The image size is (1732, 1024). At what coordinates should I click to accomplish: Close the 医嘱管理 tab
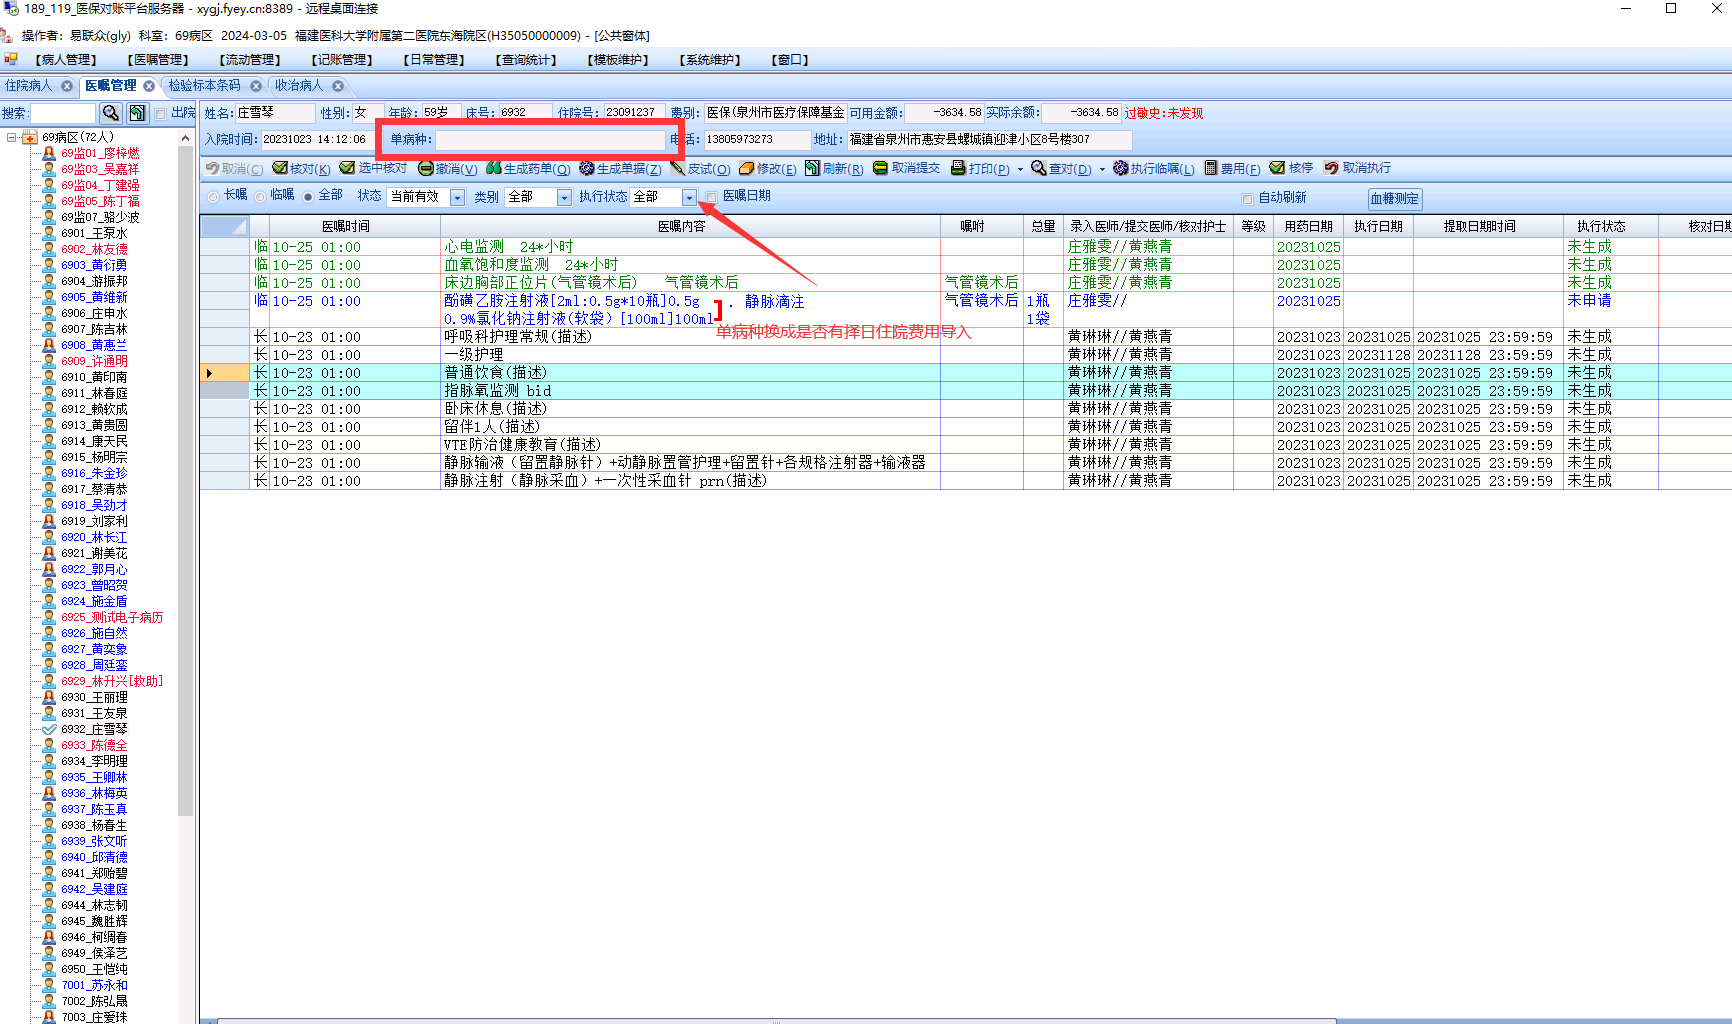pos(149,86)
